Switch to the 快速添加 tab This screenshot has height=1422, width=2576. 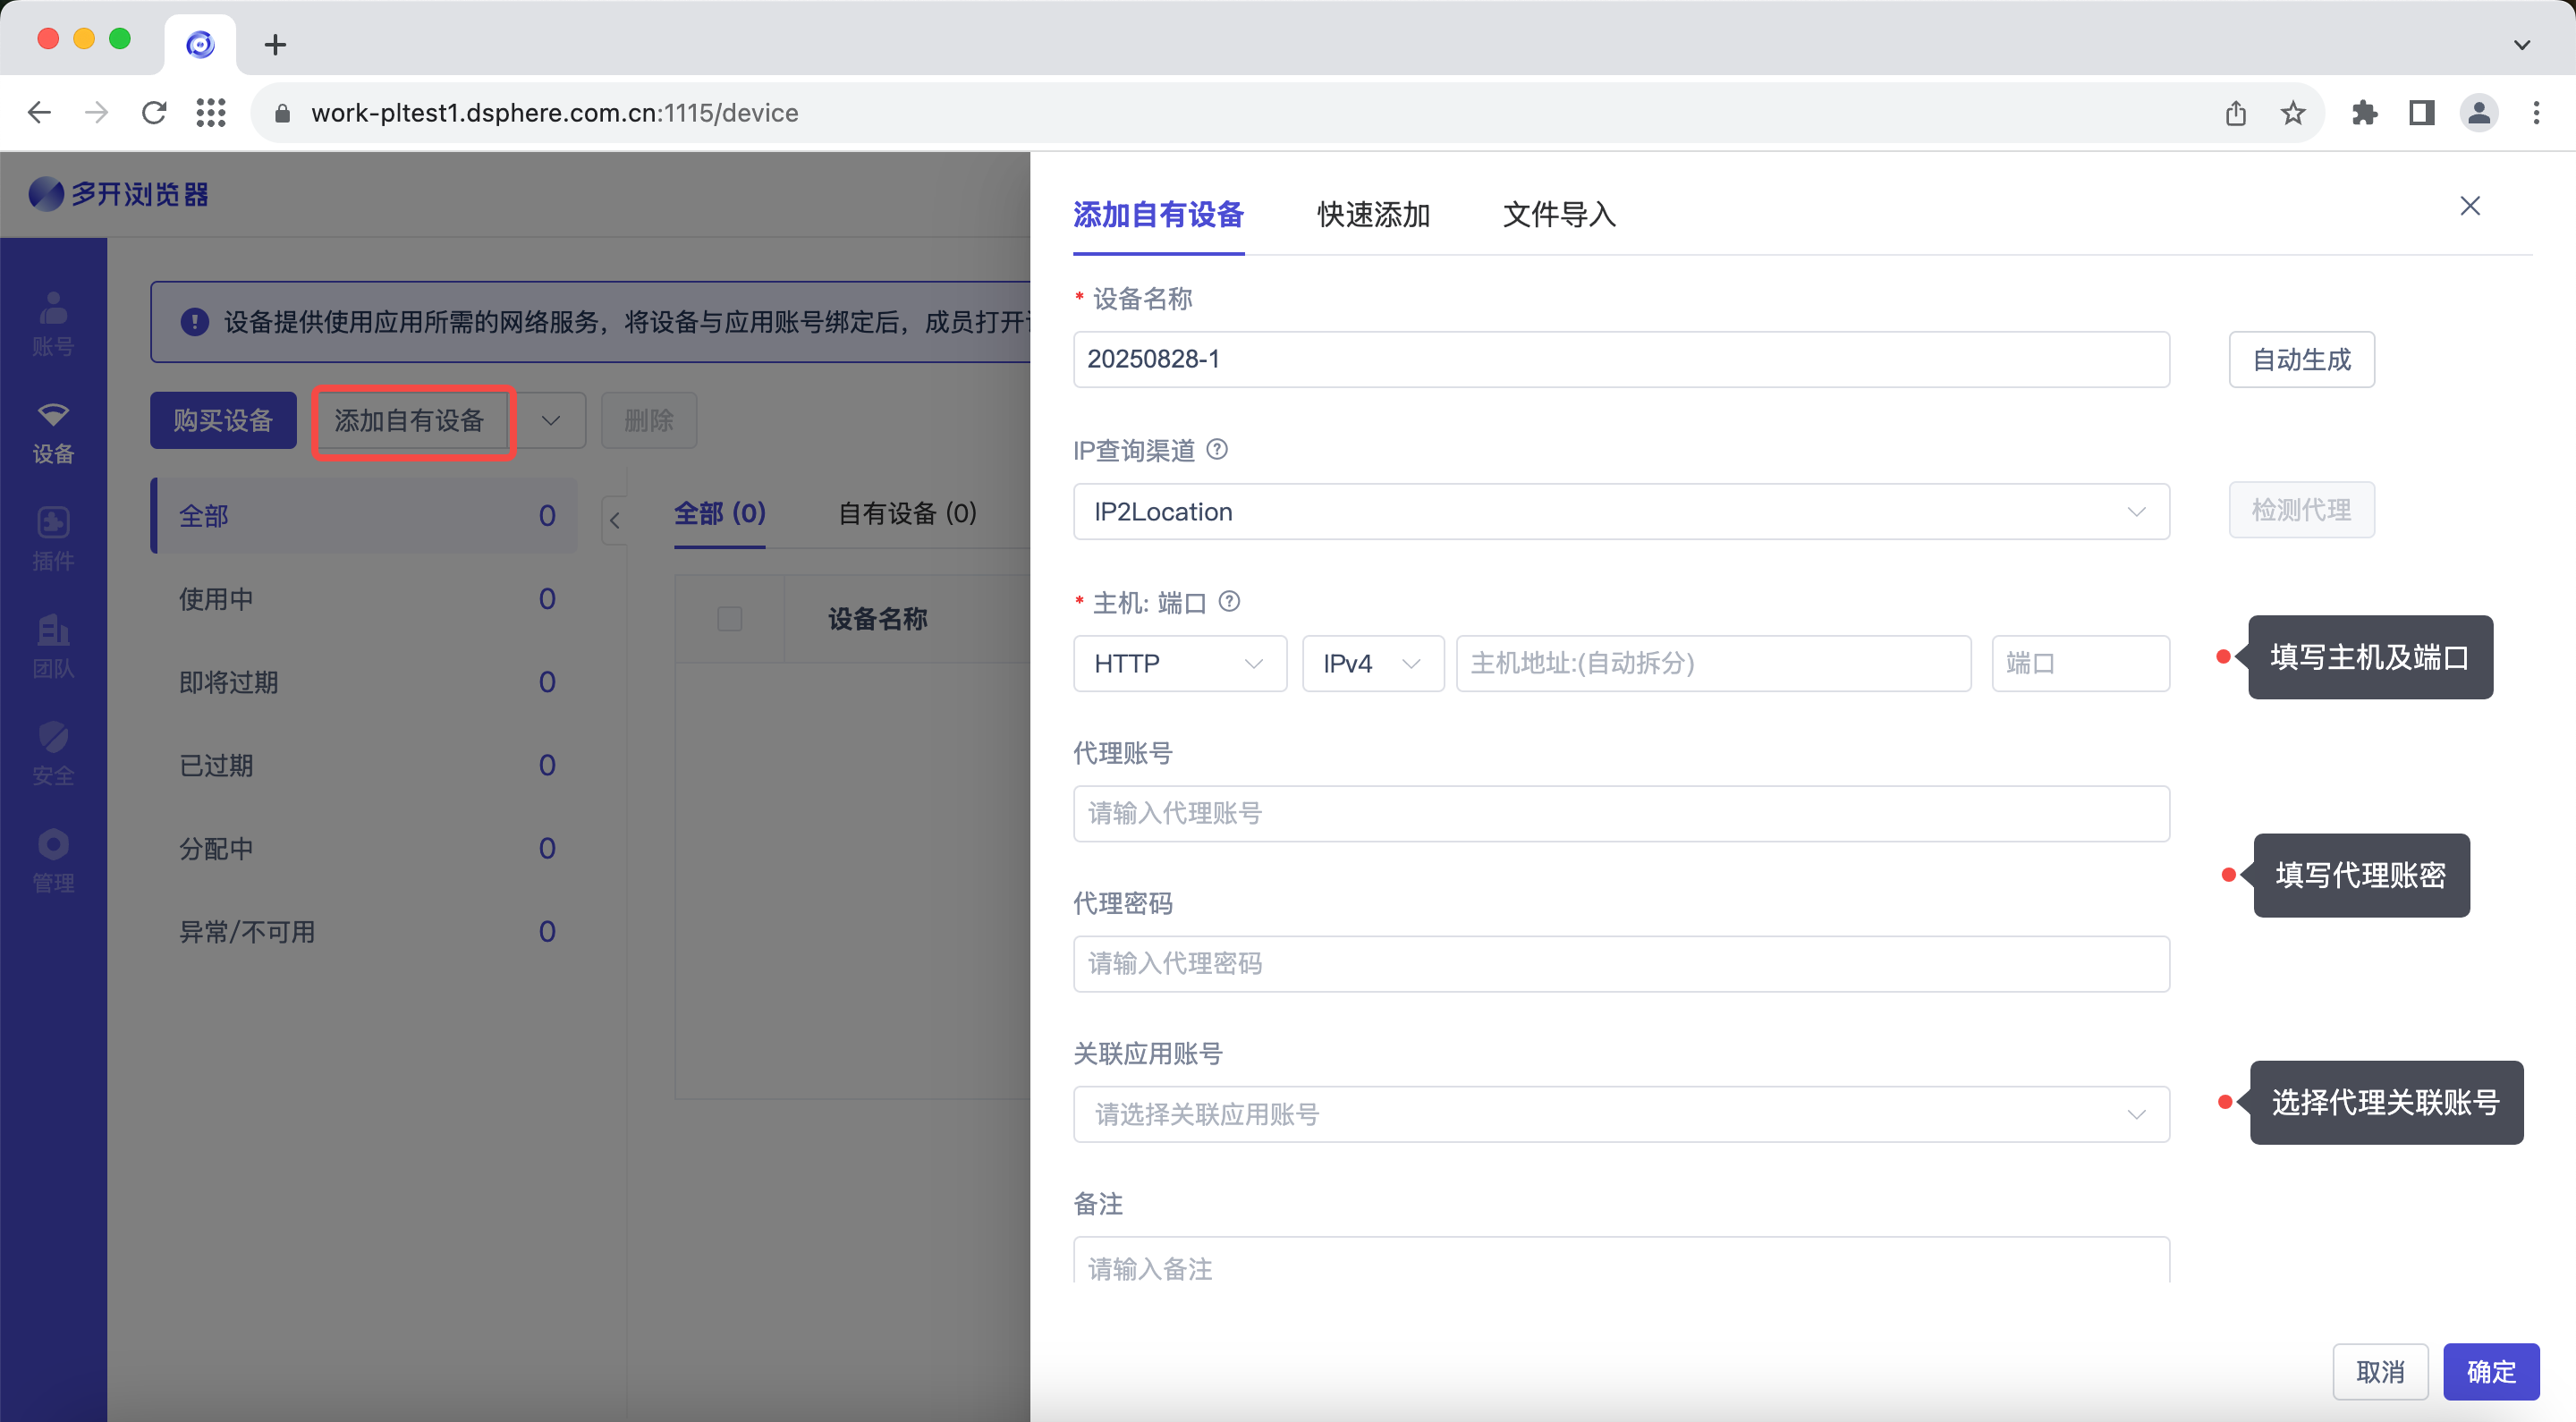coord(1373,214)
